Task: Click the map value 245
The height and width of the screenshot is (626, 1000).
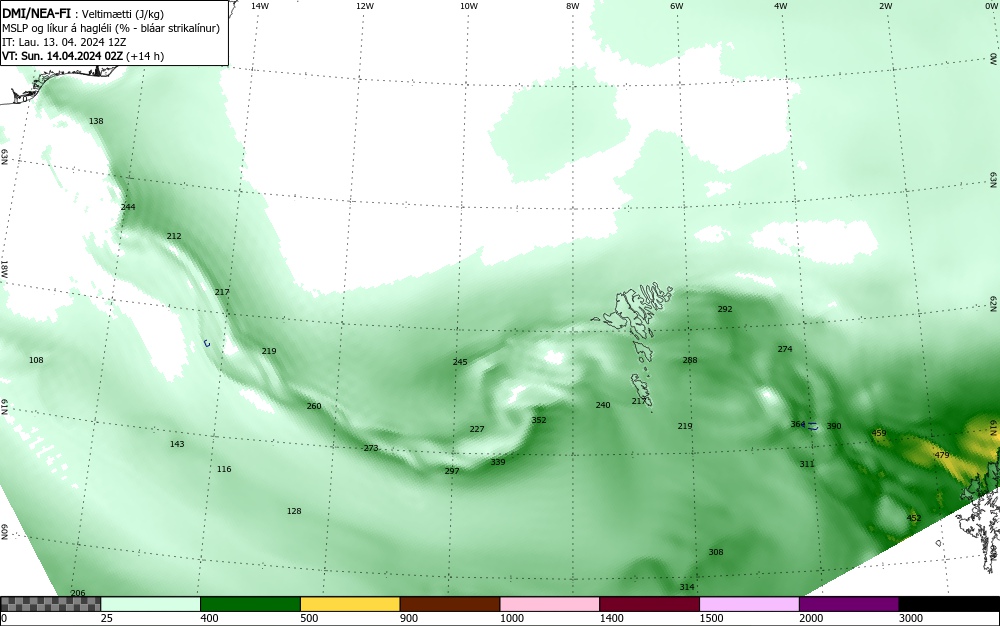Action: tap(460, 362)
